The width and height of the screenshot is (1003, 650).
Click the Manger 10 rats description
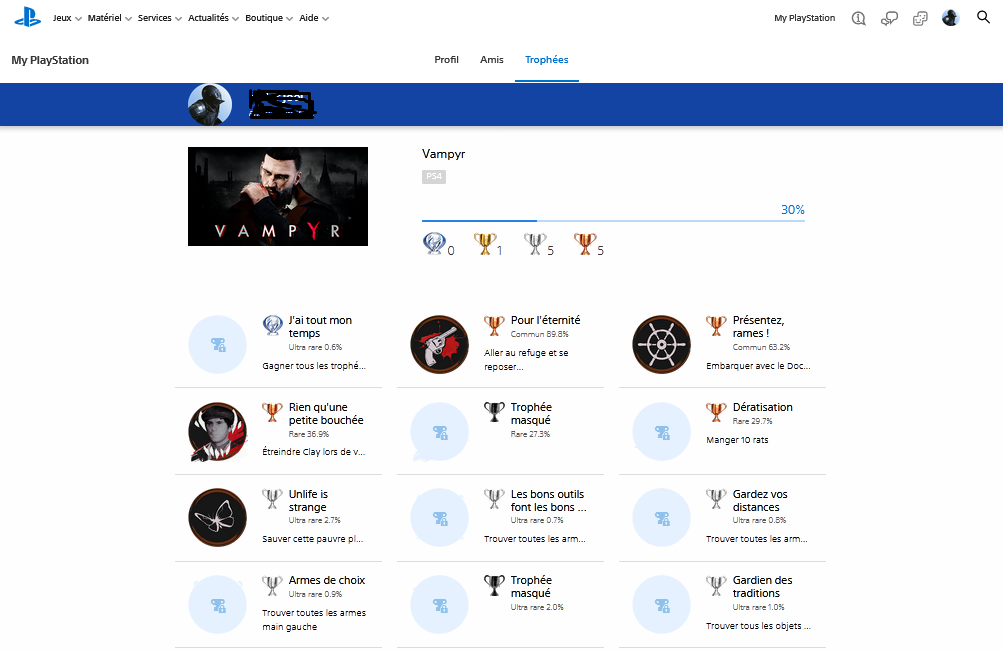pos(737,440)
